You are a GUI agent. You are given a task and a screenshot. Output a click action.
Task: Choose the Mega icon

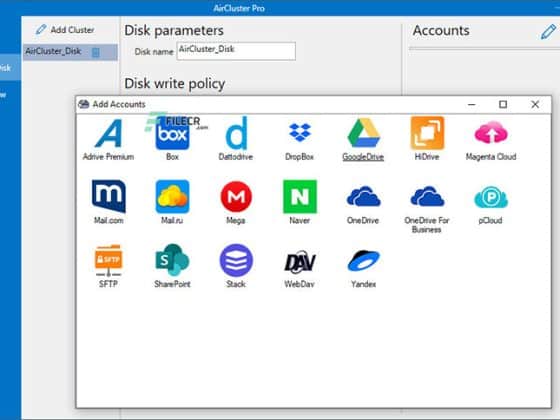(236, 196)
